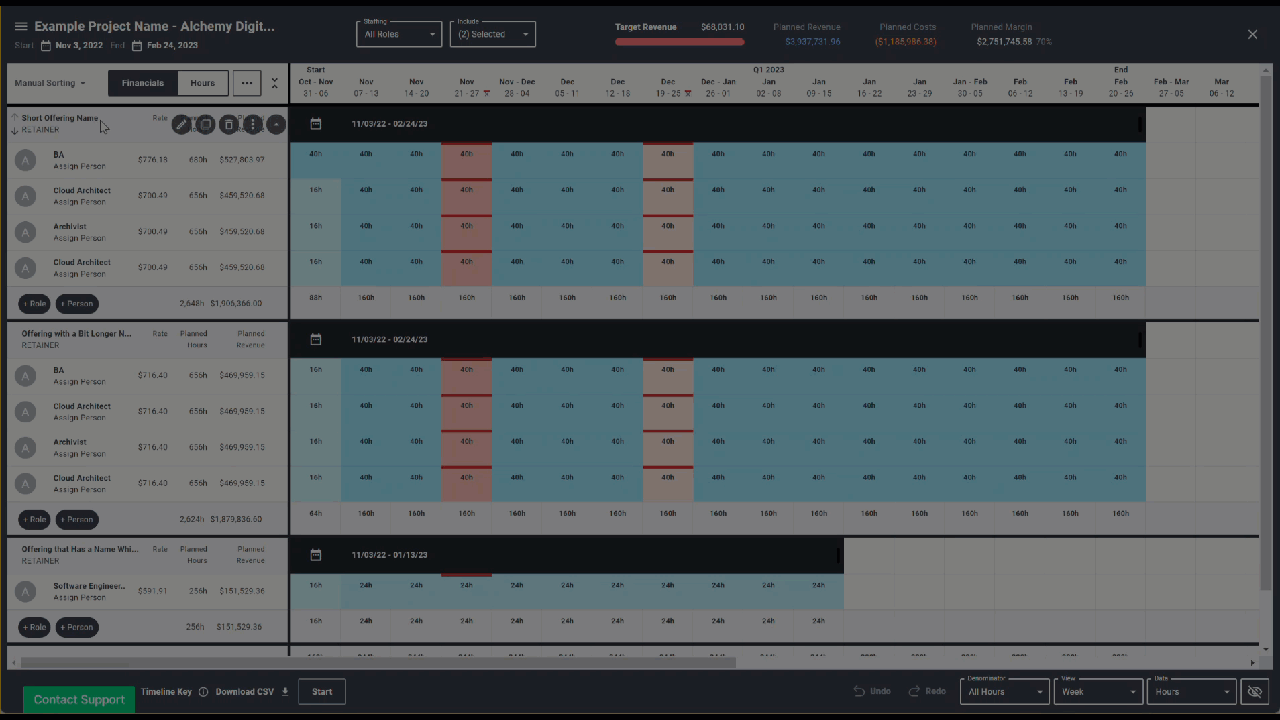Open the Staffing All Roles dropdown
This screenshot has width=1280, height=720.
coord(399,34)
